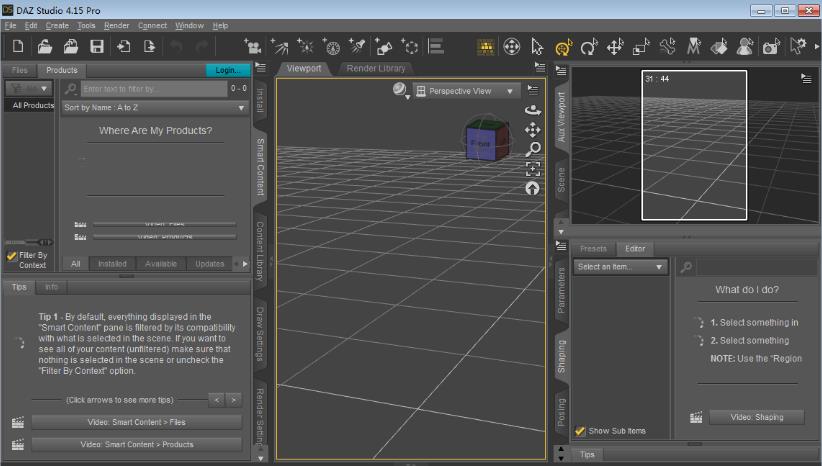Image resolution: width=822 pixels, height=466 pixels.
Task: Collapse the arrow below the Aux Viewport tab
Action: tap(561, 232)
